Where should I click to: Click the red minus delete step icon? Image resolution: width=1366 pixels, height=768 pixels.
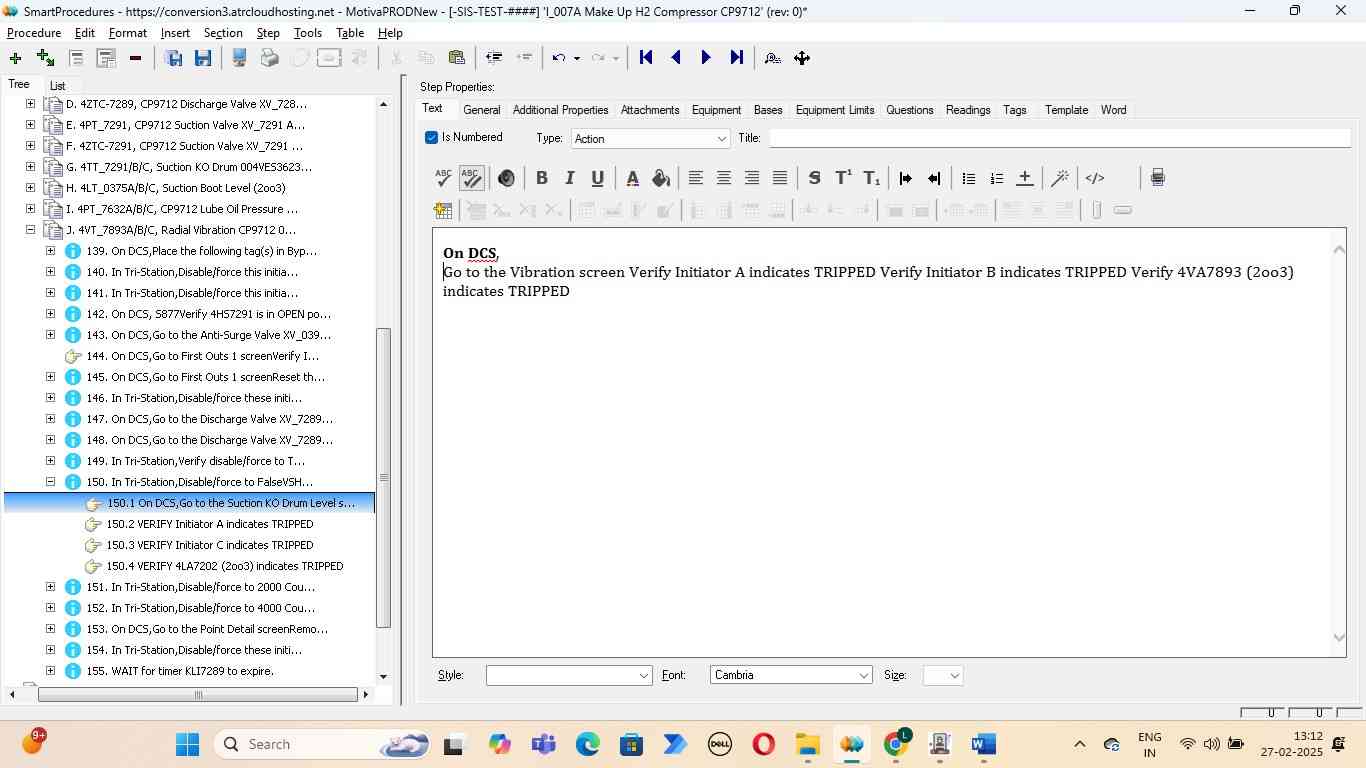tap(135, 58)
